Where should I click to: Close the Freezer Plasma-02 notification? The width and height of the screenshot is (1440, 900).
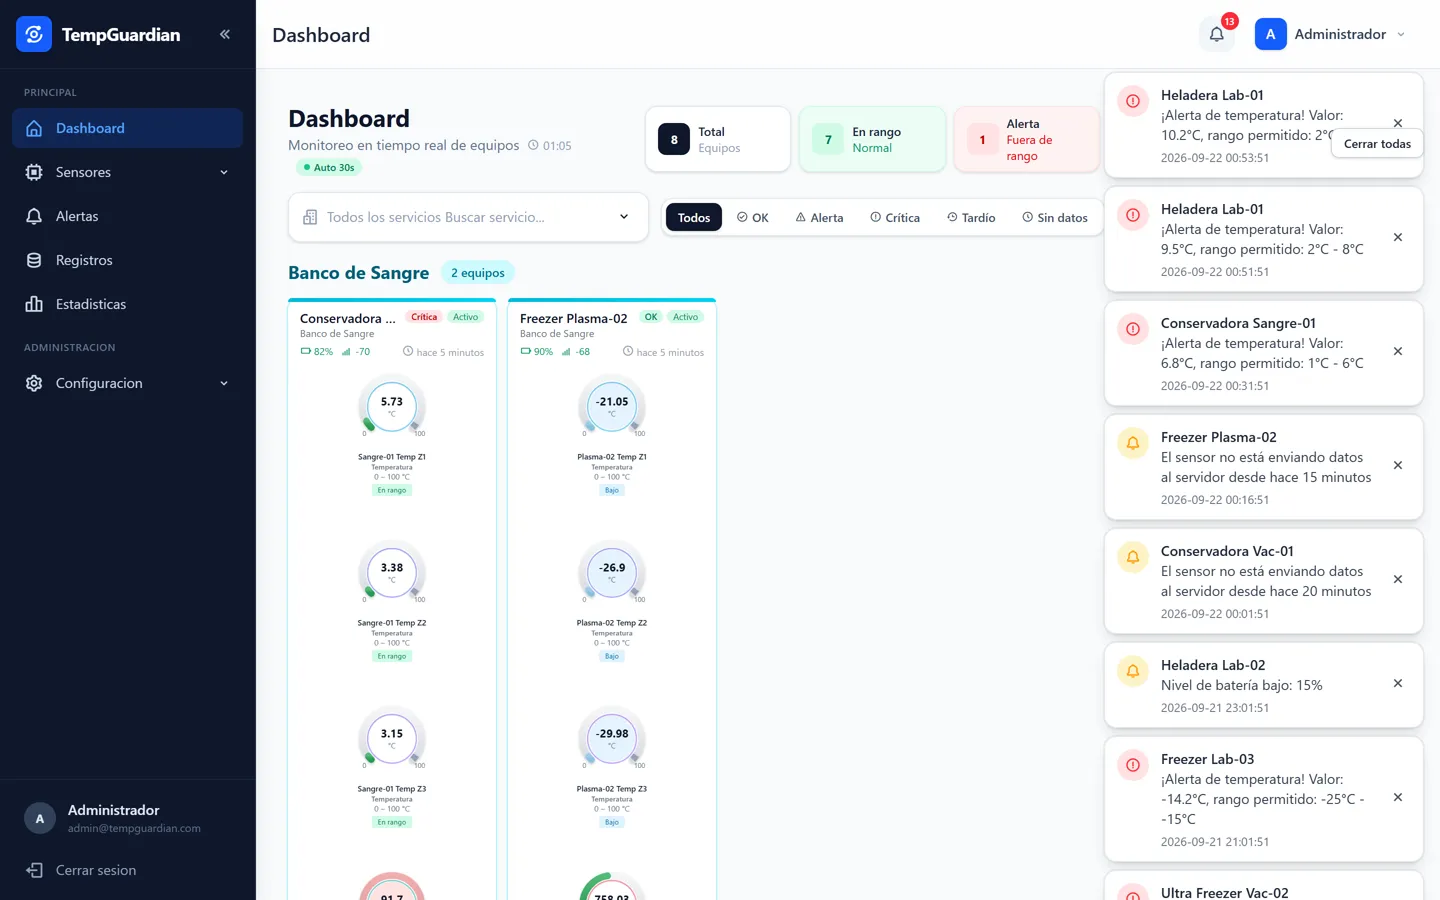pos(1398,466)
